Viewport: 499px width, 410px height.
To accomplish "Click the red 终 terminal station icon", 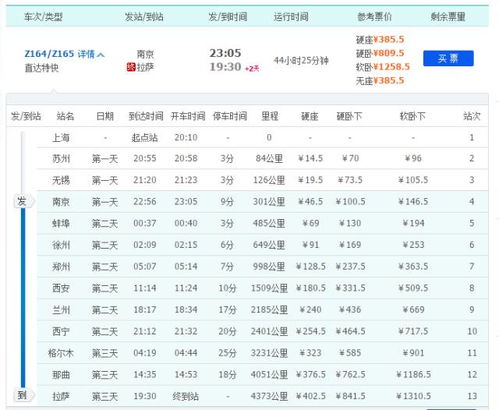I will [x=131, y=67].
